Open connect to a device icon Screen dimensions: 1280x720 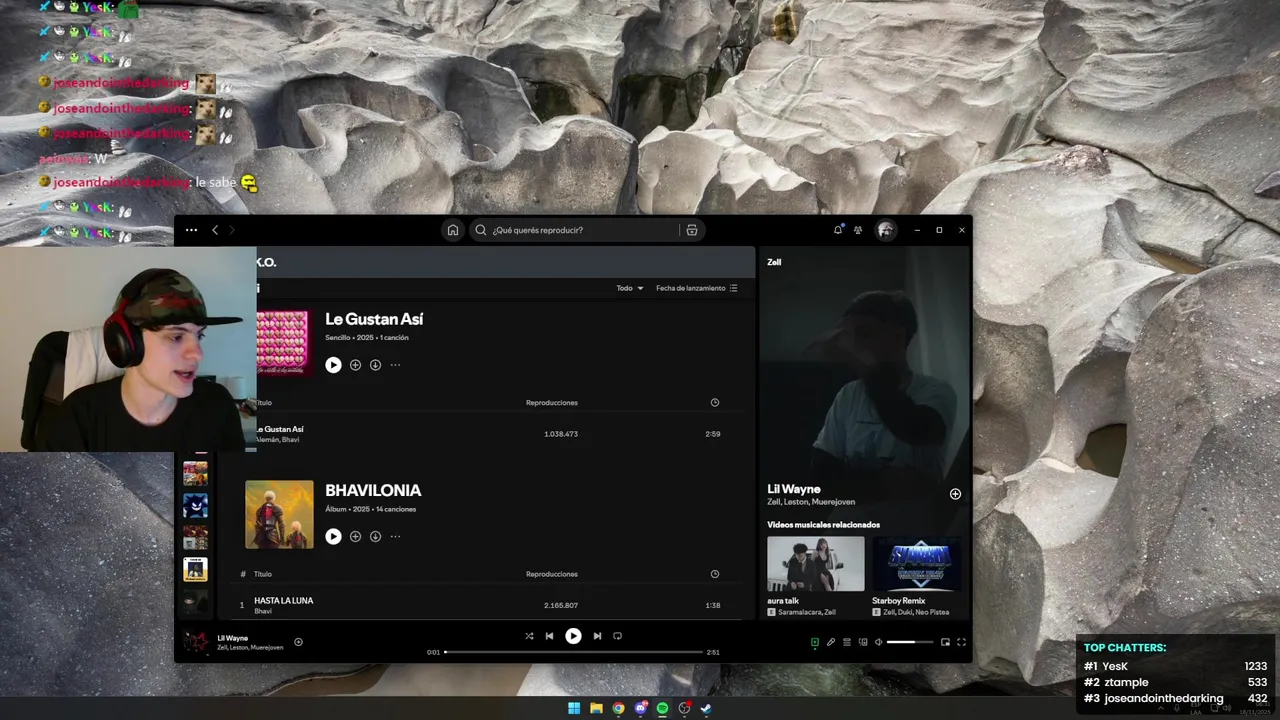(x=862, y=642)
